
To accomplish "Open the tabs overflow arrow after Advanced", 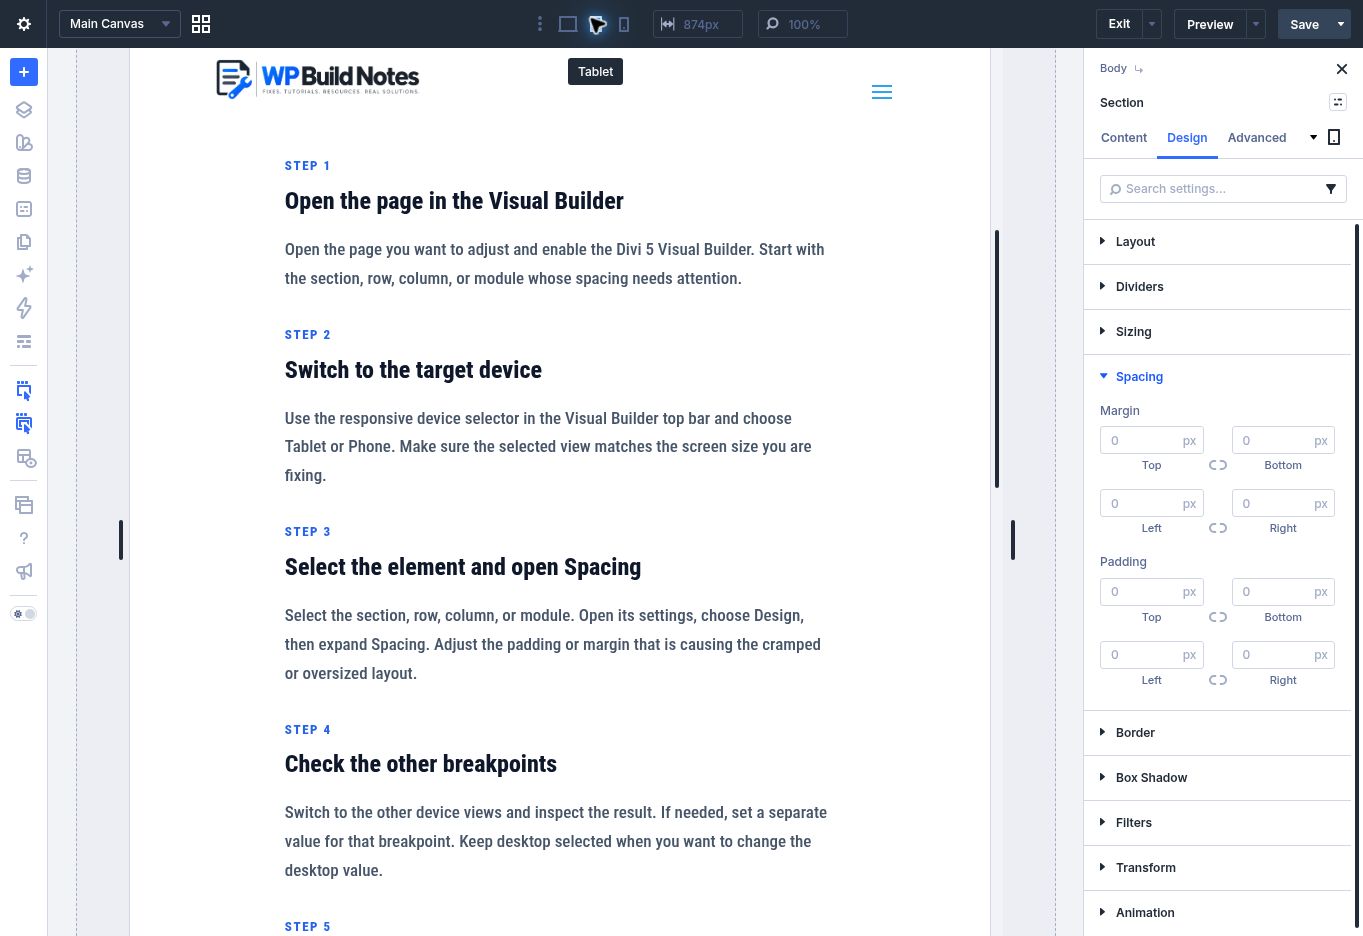I will 1313,138.
